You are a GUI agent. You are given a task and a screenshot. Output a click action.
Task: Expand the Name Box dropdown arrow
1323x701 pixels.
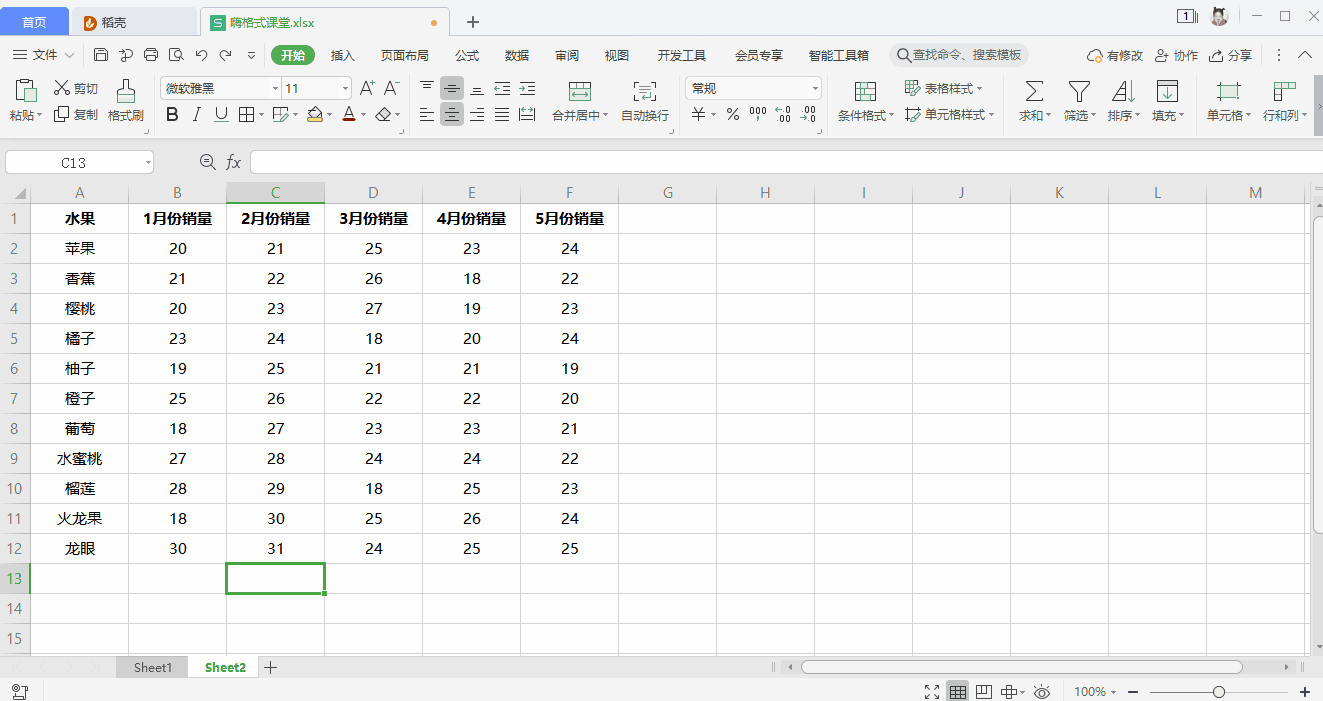pos(148,162)
